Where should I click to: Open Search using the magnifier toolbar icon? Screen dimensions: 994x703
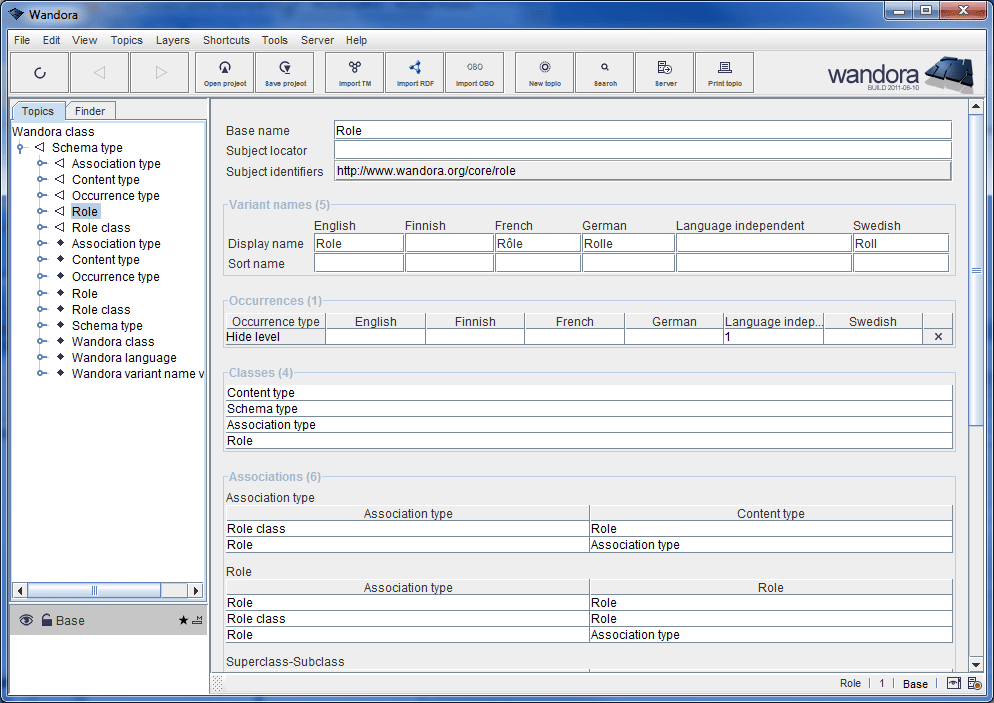click(x=604, y=72)
